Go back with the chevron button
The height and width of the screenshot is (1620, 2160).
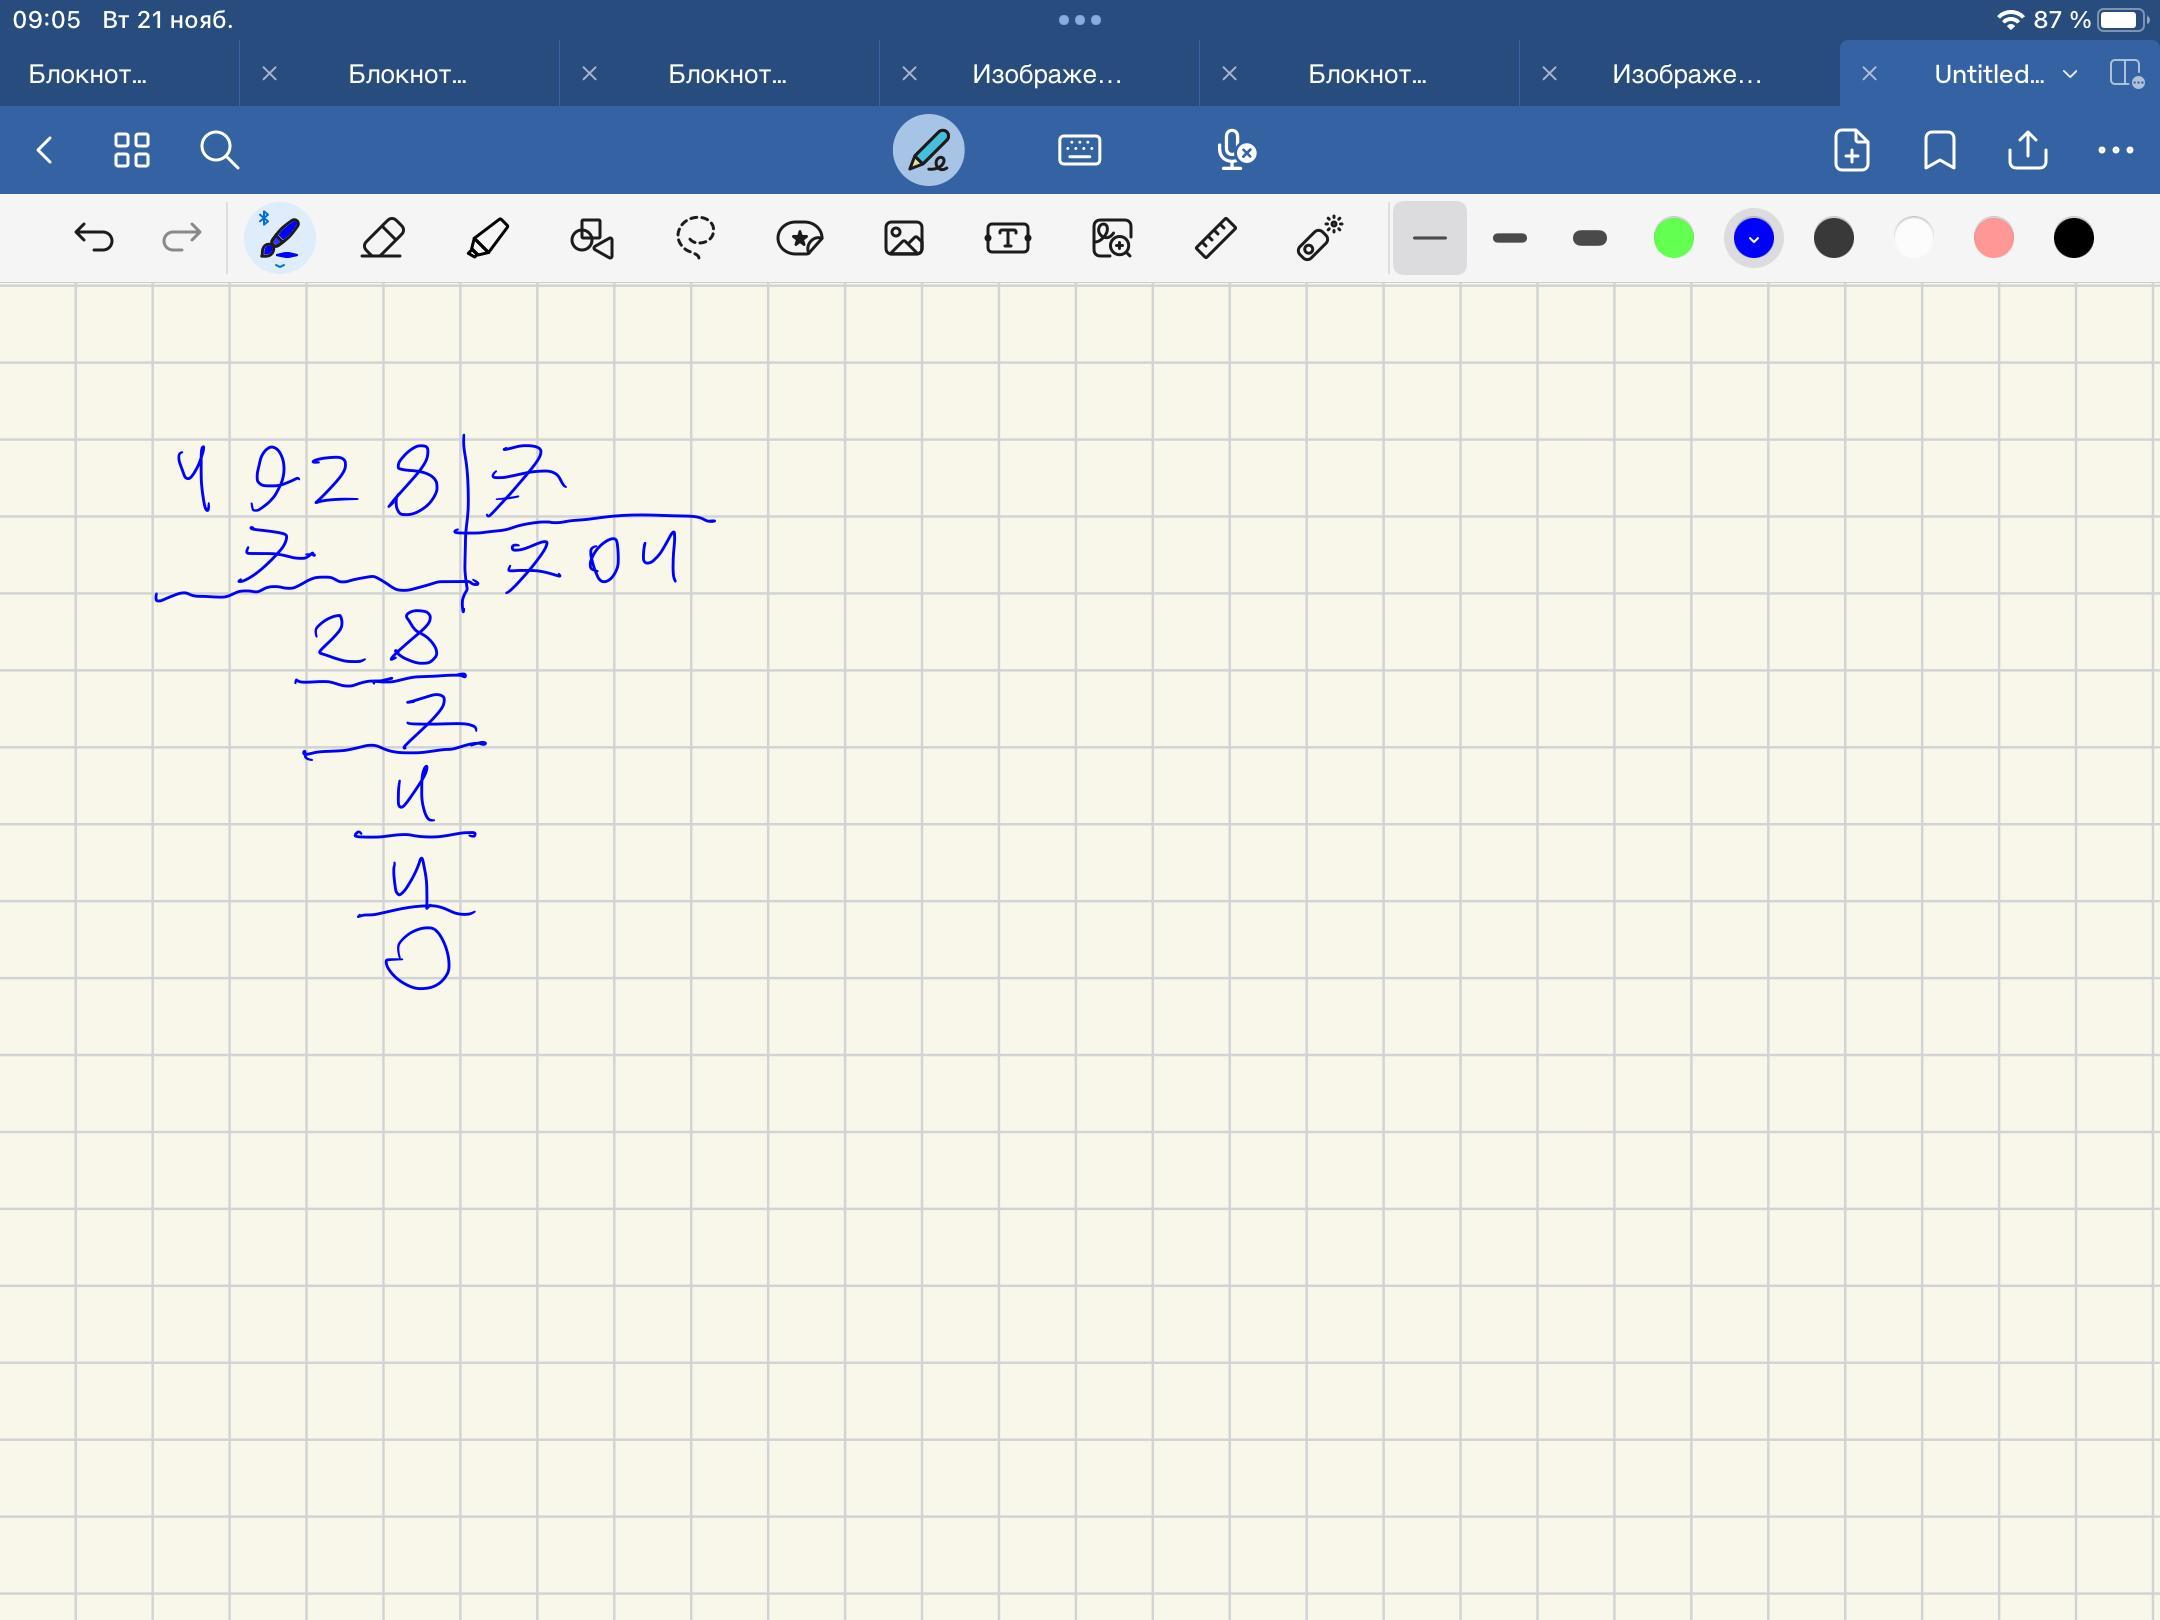click(x=44, y=151)
